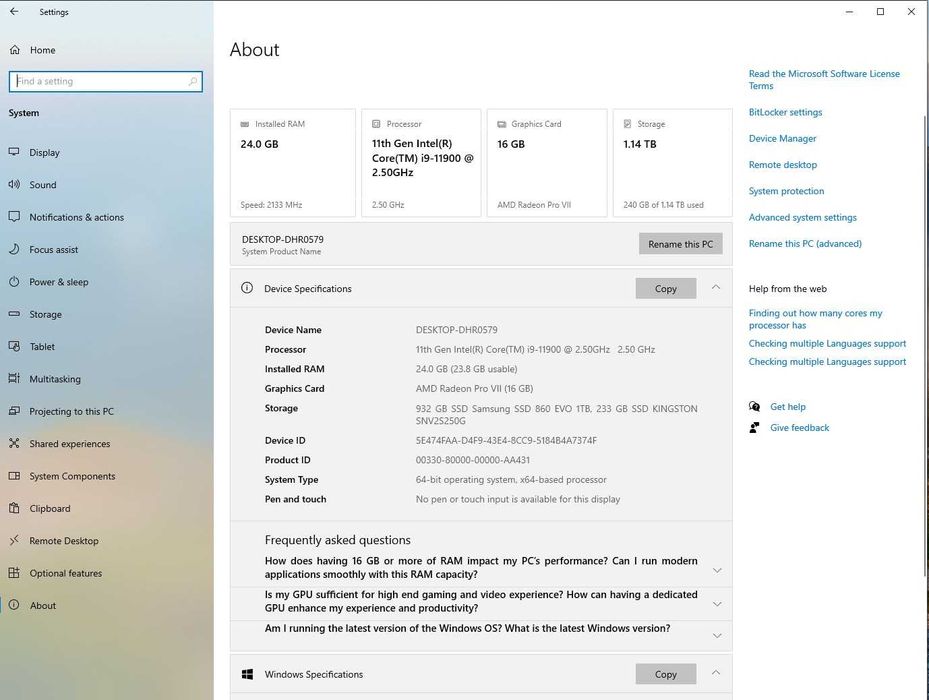Click the Device Specifications info icon

246,288
